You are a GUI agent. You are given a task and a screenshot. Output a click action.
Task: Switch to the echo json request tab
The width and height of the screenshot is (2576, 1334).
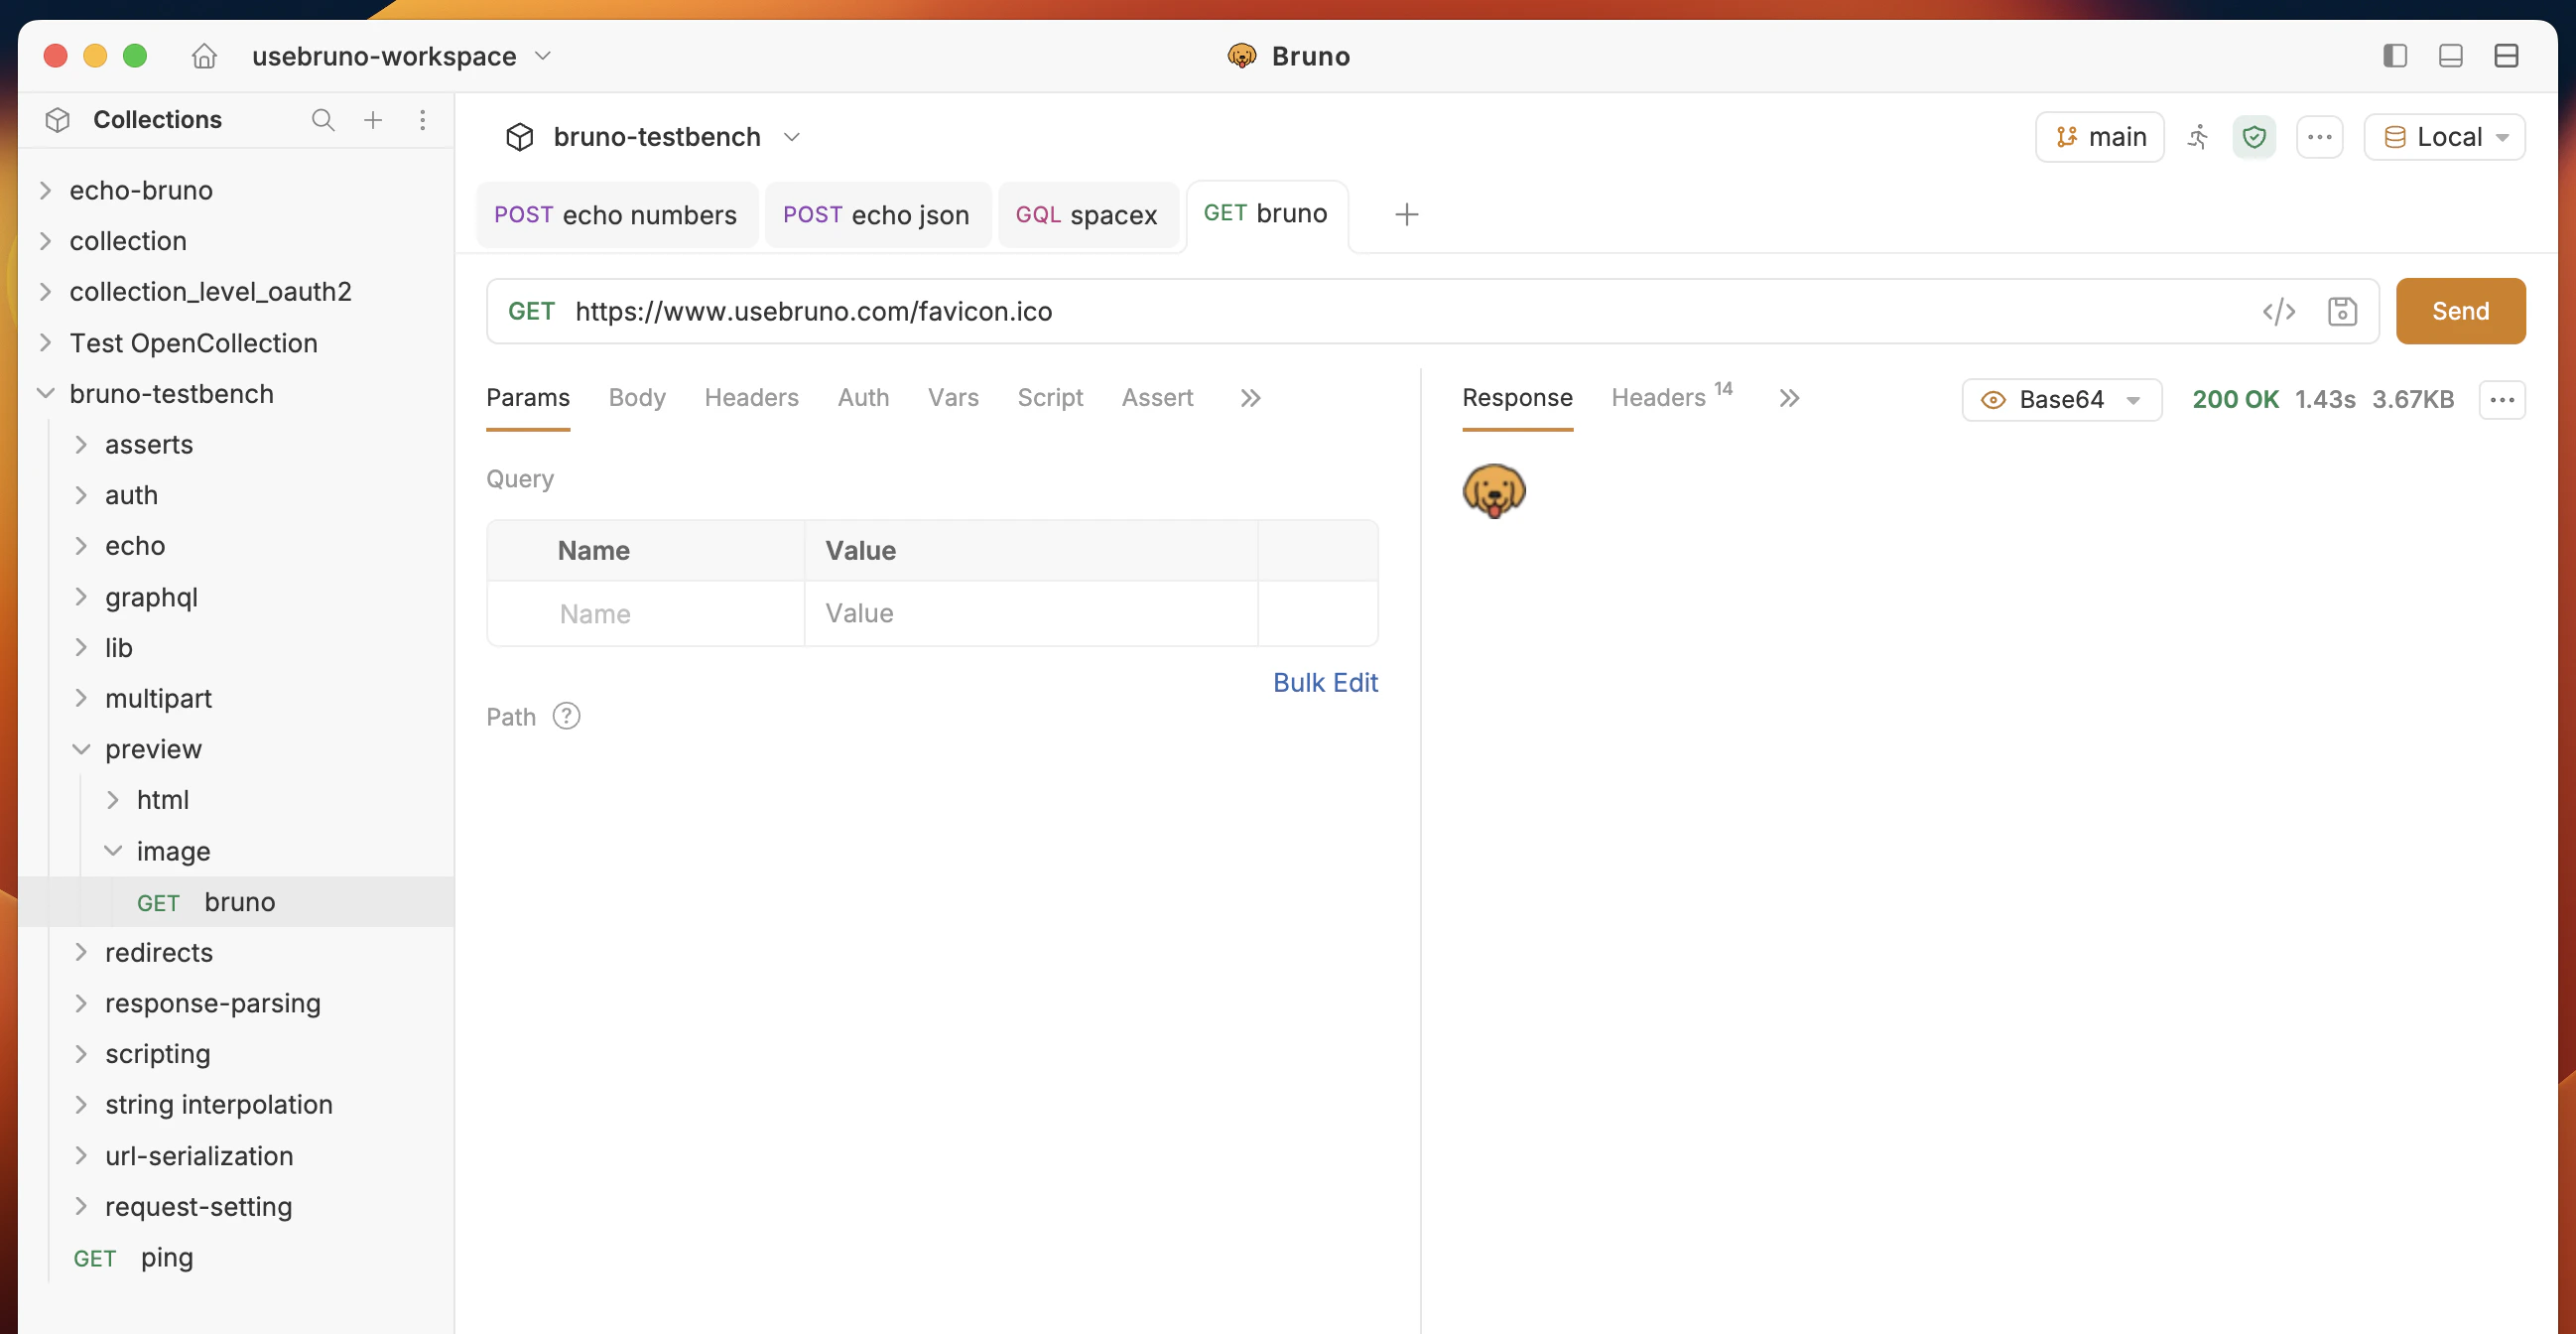[877, 214]
